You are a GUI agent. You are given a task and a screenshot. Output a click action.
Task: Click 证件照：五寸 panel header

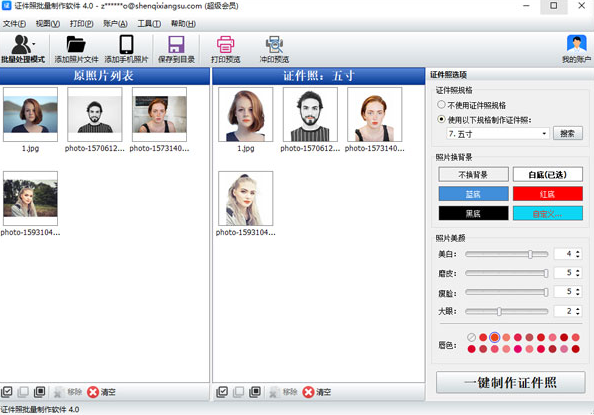click(319, 76)
